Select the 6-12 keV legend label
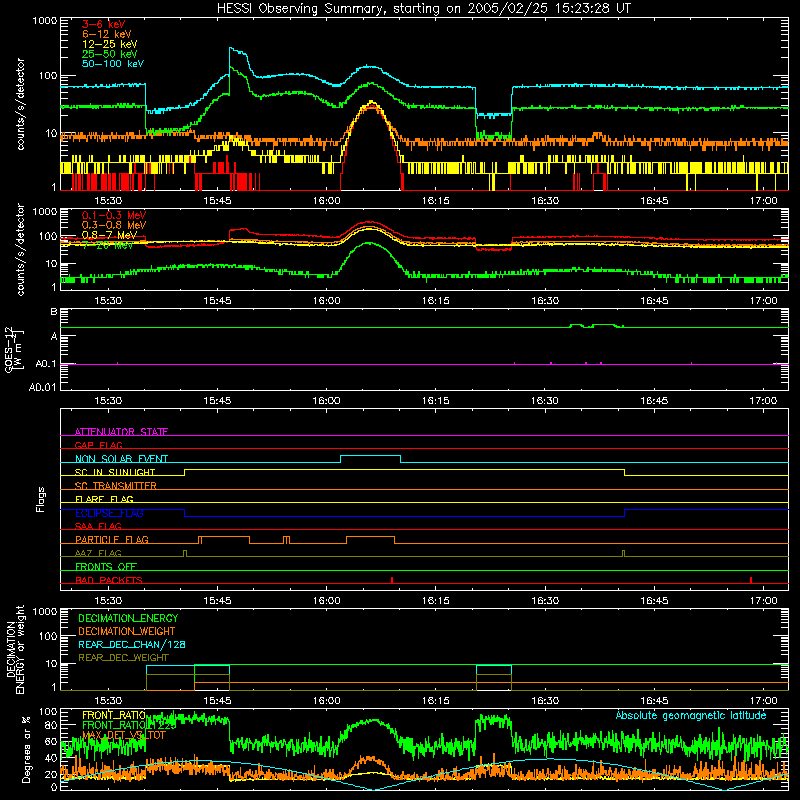Image resolution: width=800 pixels, height=800 pixels. [x=106, y=34]
